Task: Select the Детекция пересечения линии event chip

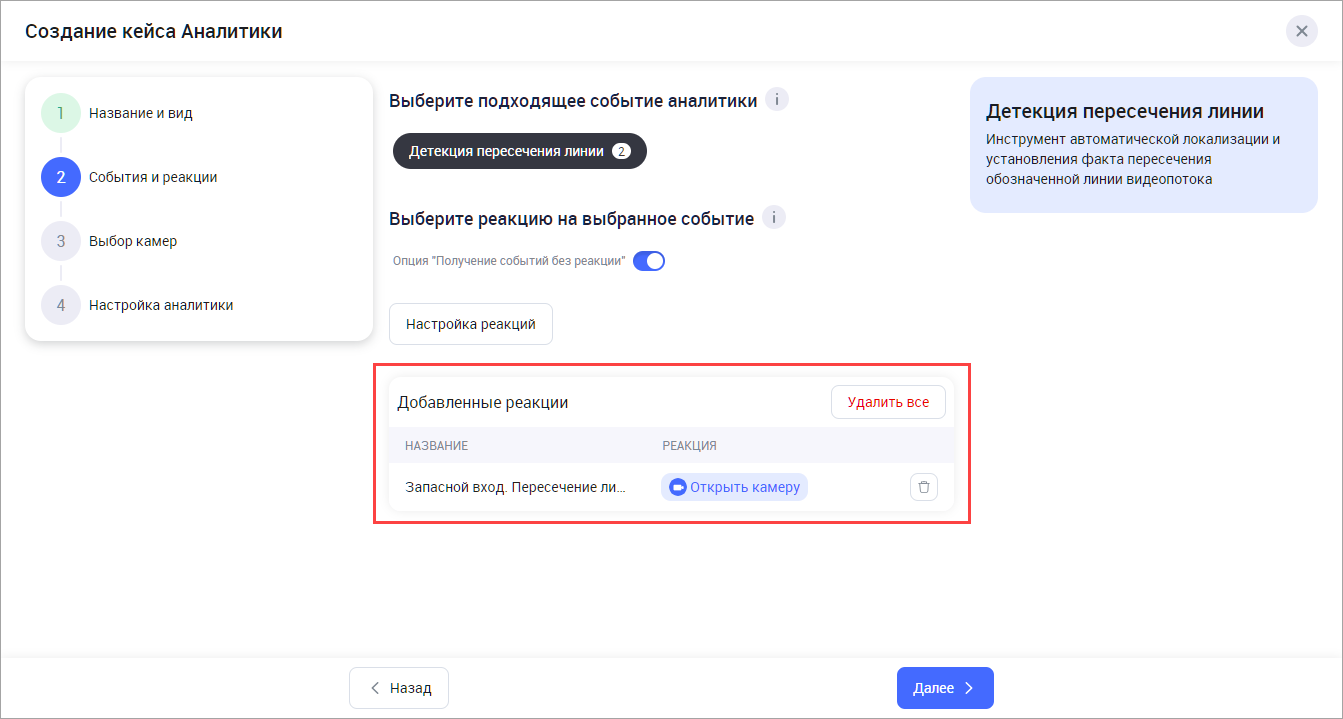Action: 506,152
